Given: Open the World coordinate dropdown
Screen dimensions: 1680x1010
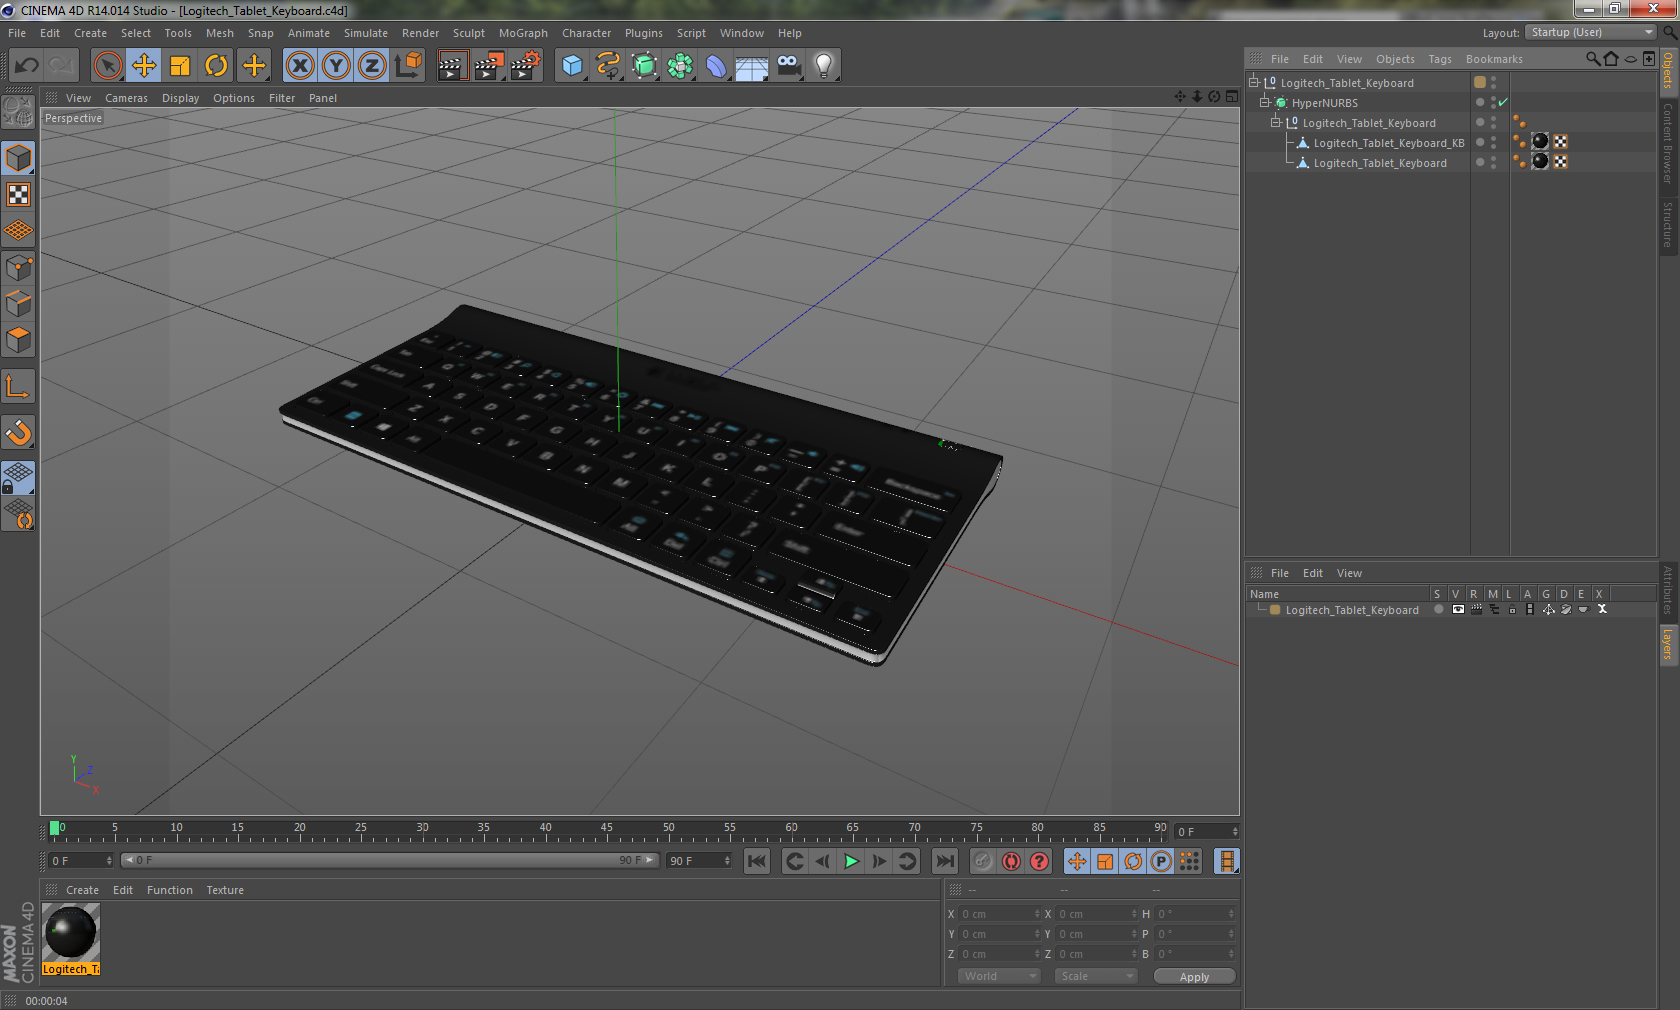Looking at the screenshot, I should click(999, 976).
